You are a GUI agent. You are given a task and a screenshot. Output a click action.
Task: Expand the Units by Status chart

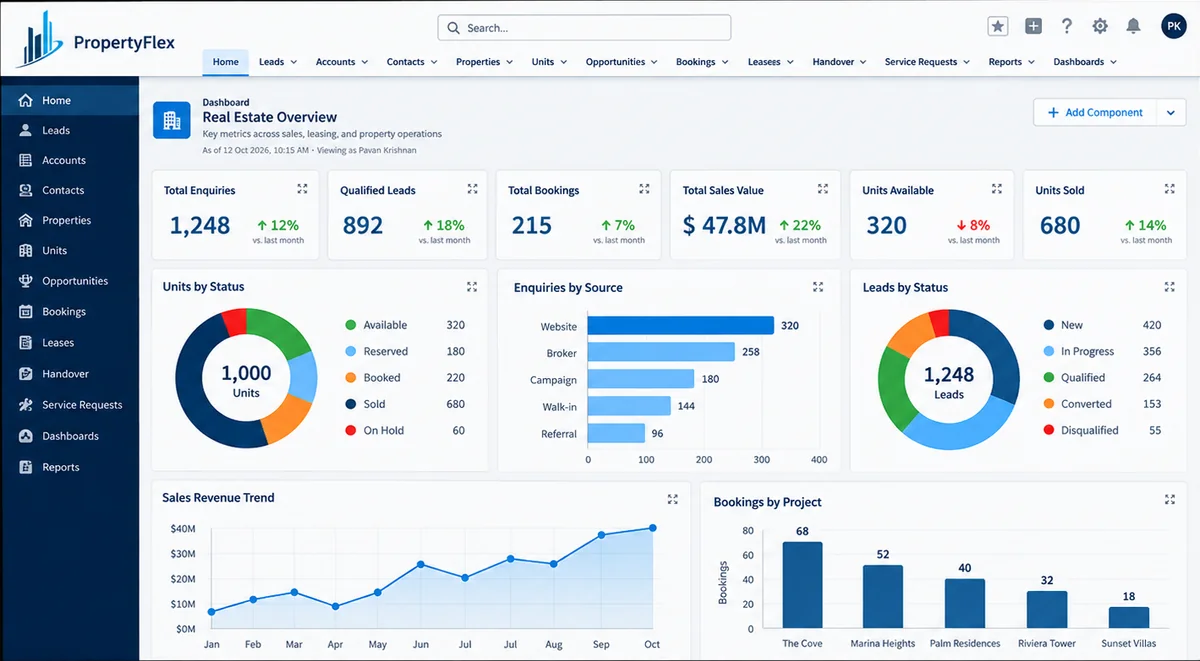[472, 287]
